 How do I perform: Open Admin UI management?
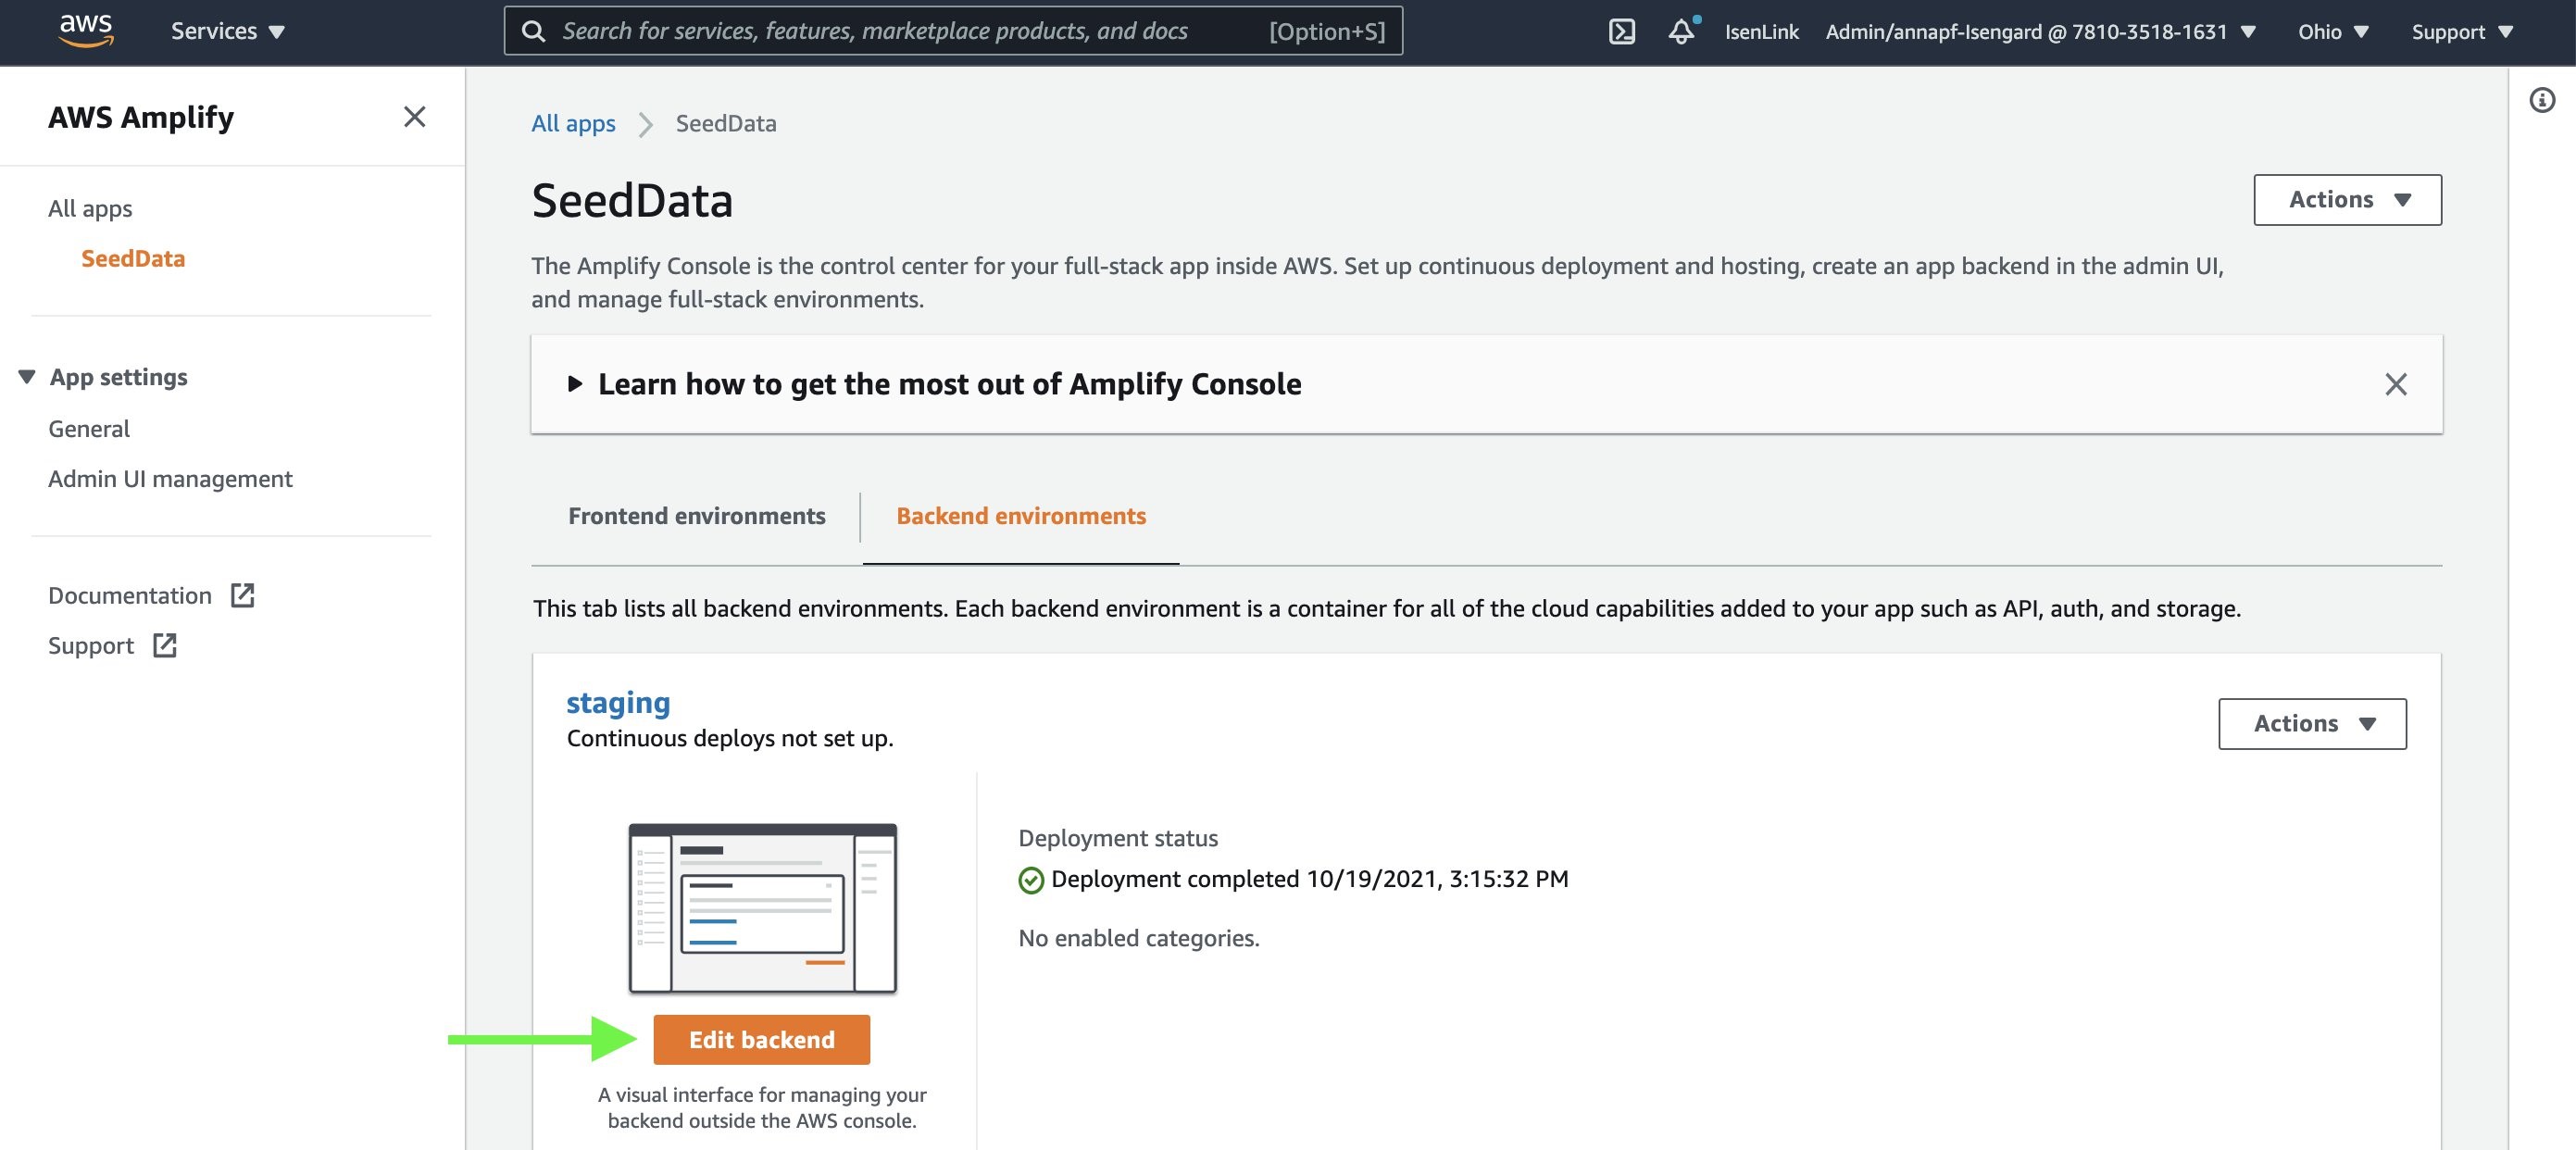pyautogui.click(x=170, y=478)
